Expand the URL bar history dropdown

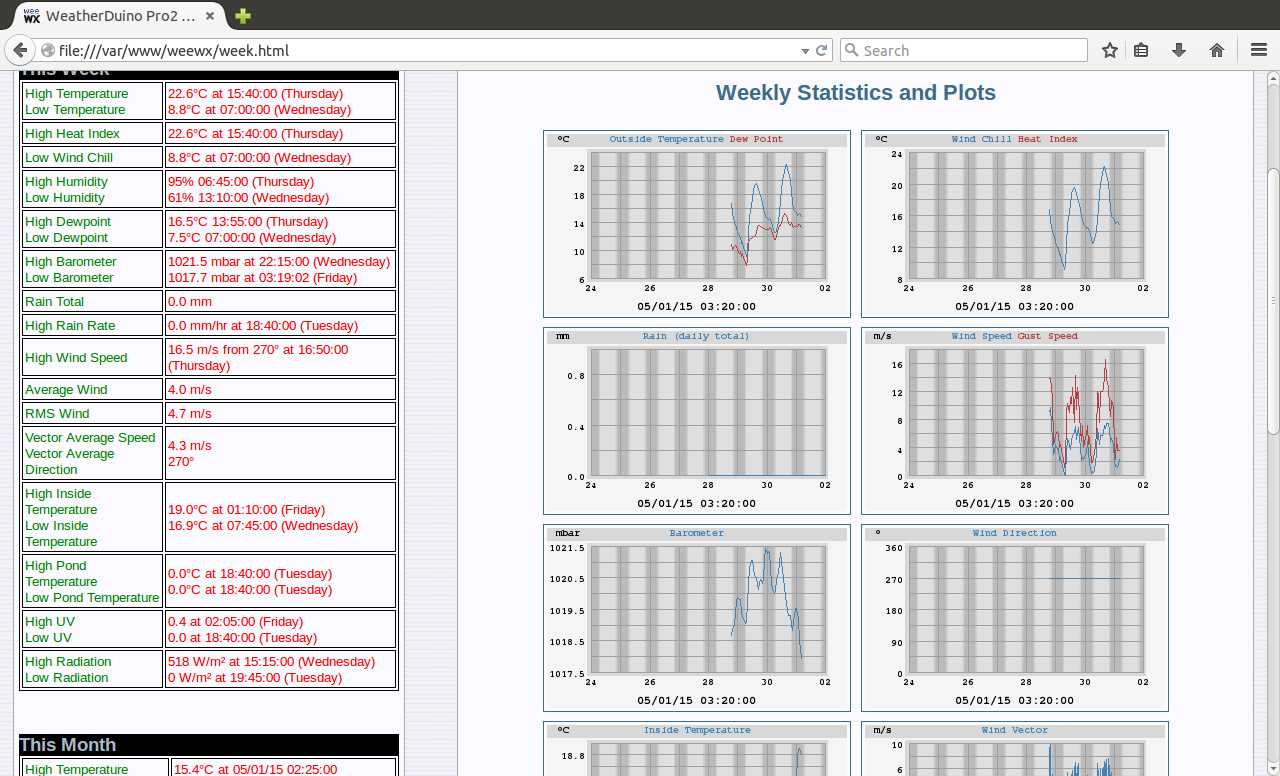pyautogui.click(x=805, y=50)
